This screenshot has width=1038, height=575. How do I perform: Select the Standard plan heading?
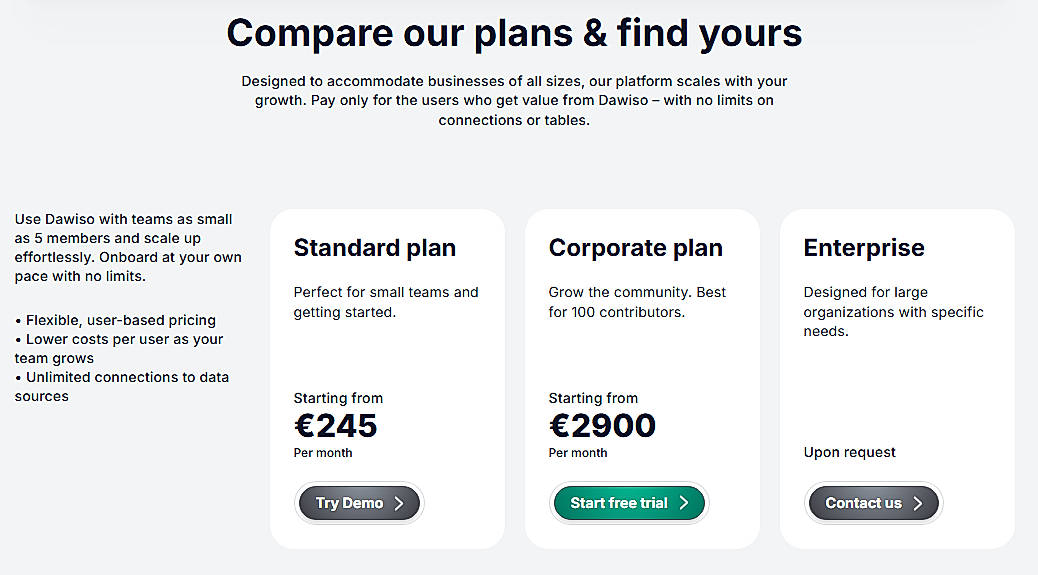coord(374,248)
